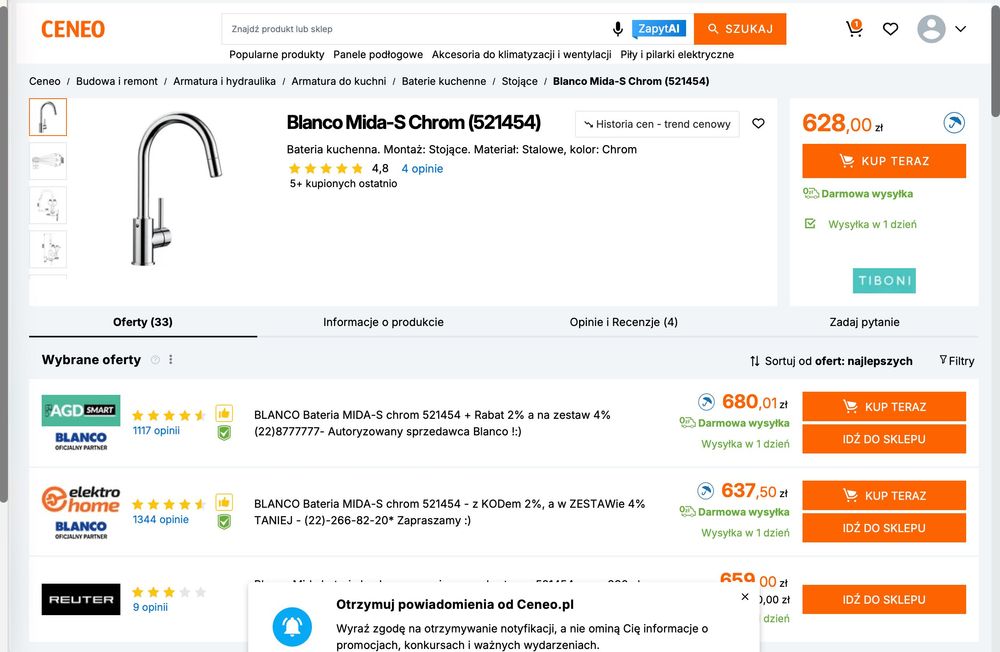Click the thumbs-up badge for AGD Smart offer
This screenshot has width=1000, height=652.
coord(224,413)
